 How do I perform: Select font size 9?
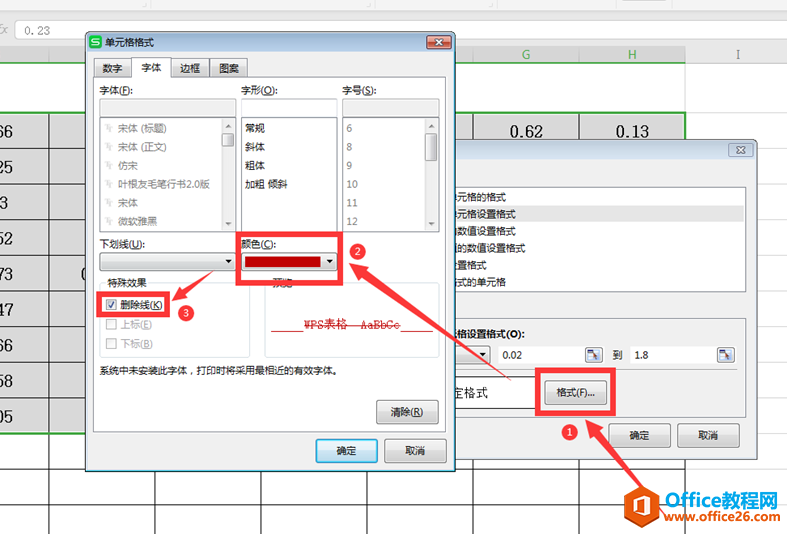point(349,165)
